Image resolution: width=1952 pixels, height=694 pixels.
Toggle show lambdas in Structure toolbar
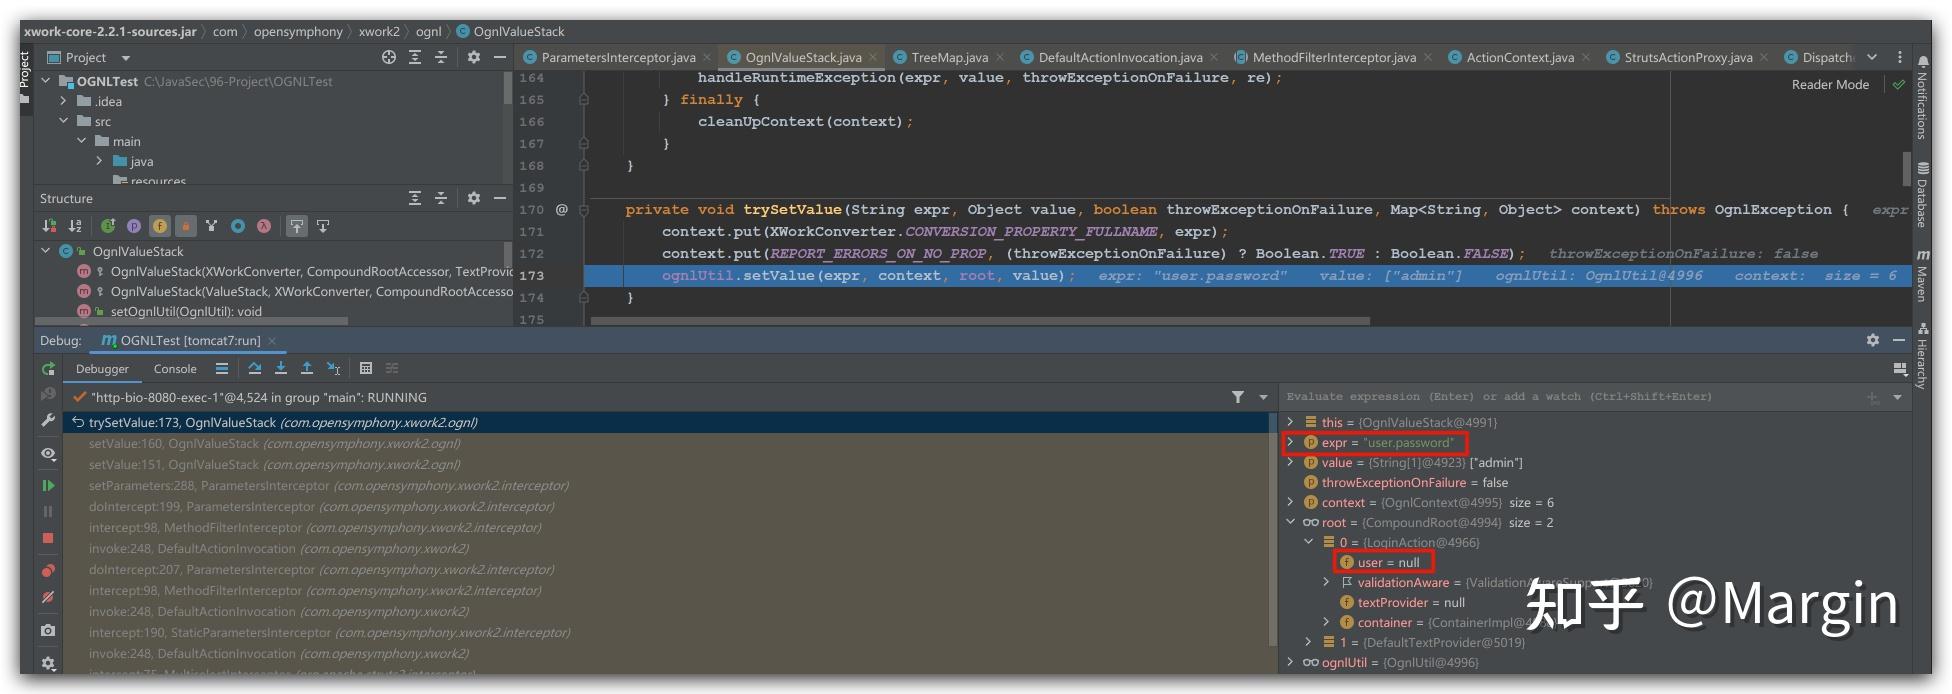pyautogui.click(x=264, y=226)
